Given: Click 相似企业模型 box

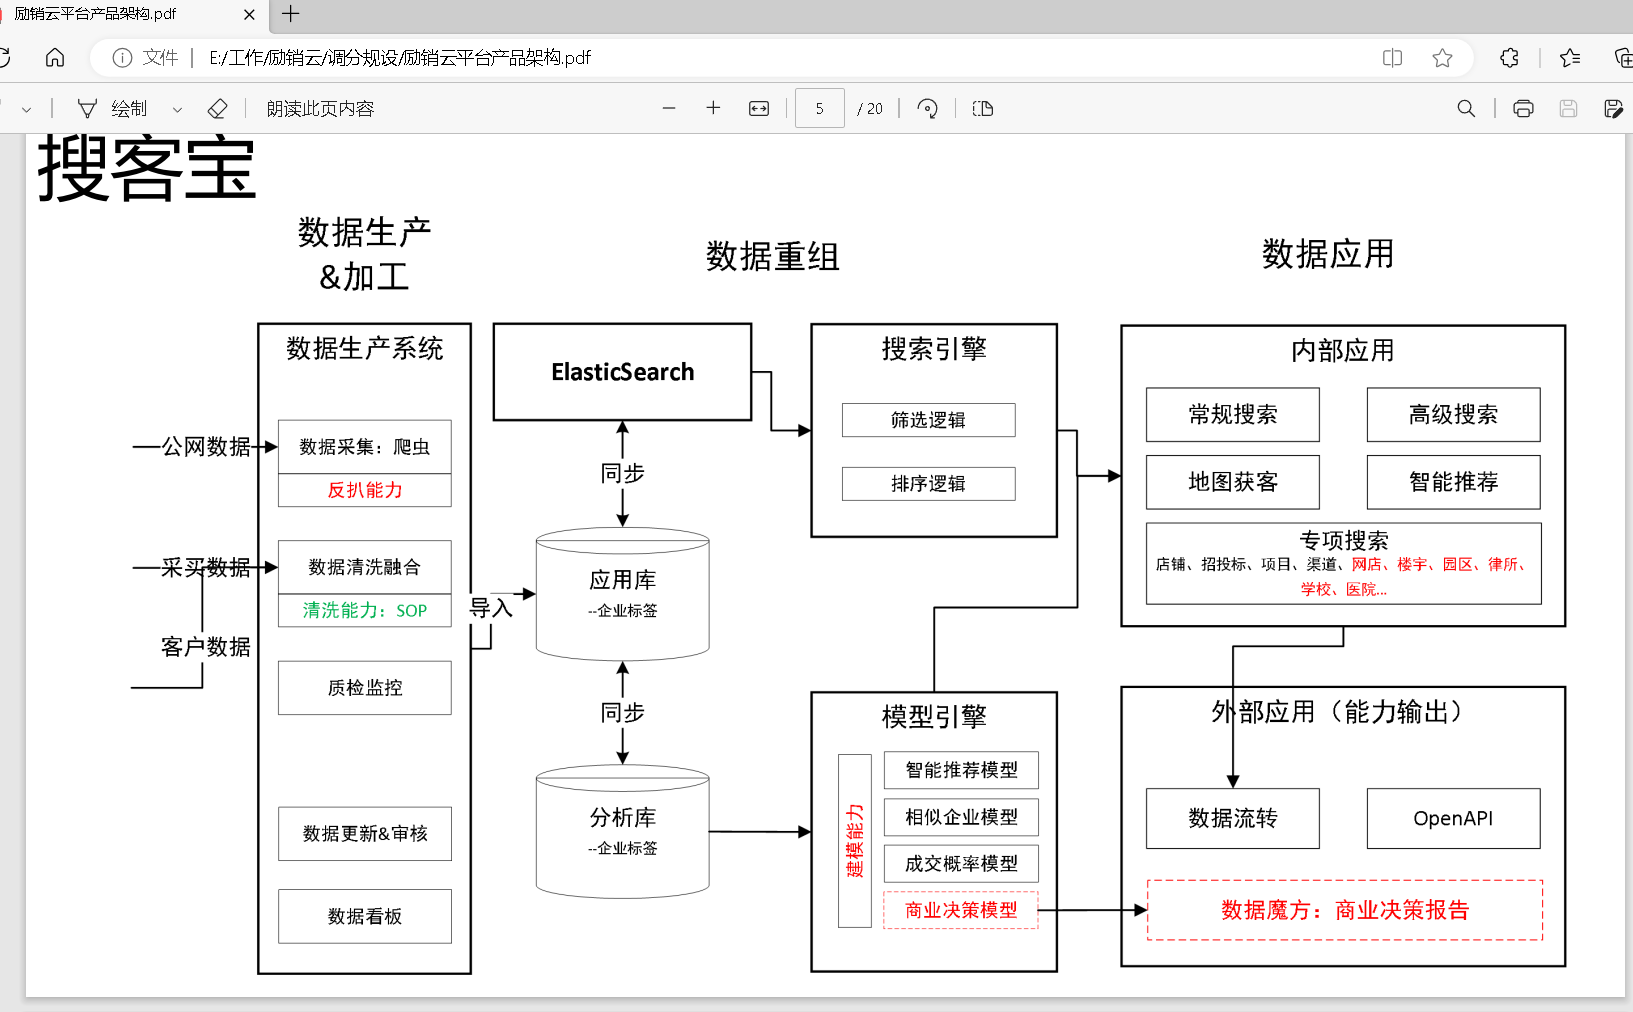Looking at the screenshot, I should [x=961, y=817].
